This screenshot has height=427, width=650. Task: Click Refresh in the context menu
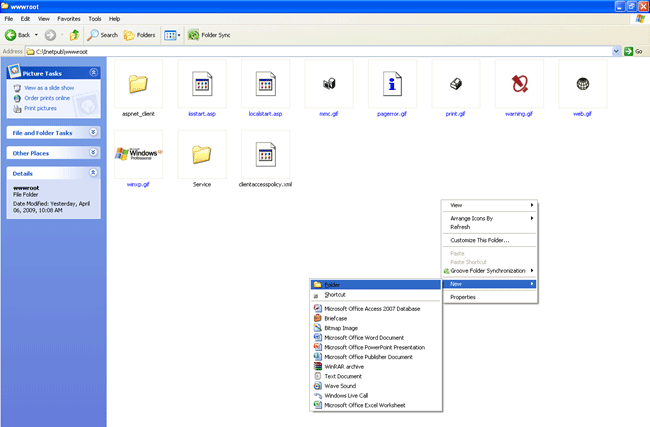point(490,227)
